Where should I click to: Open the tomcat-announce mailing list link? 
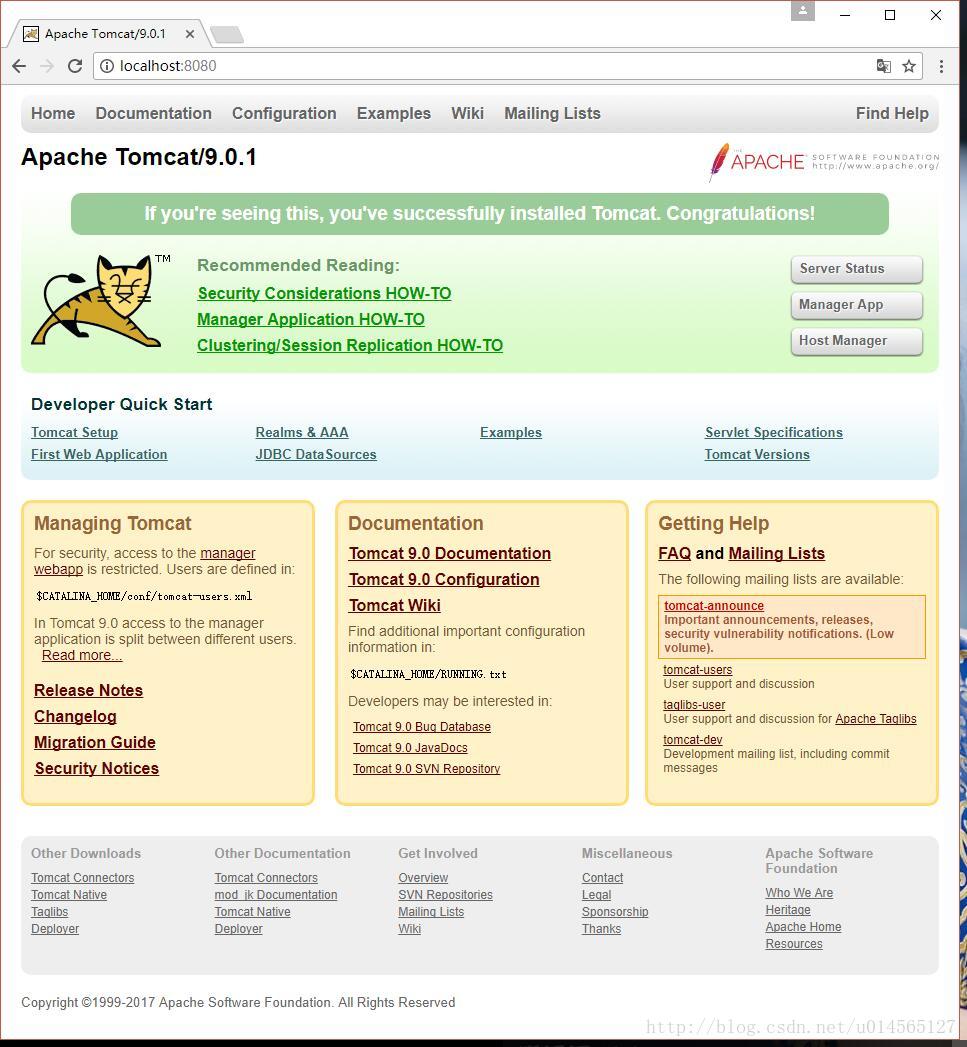714,606
